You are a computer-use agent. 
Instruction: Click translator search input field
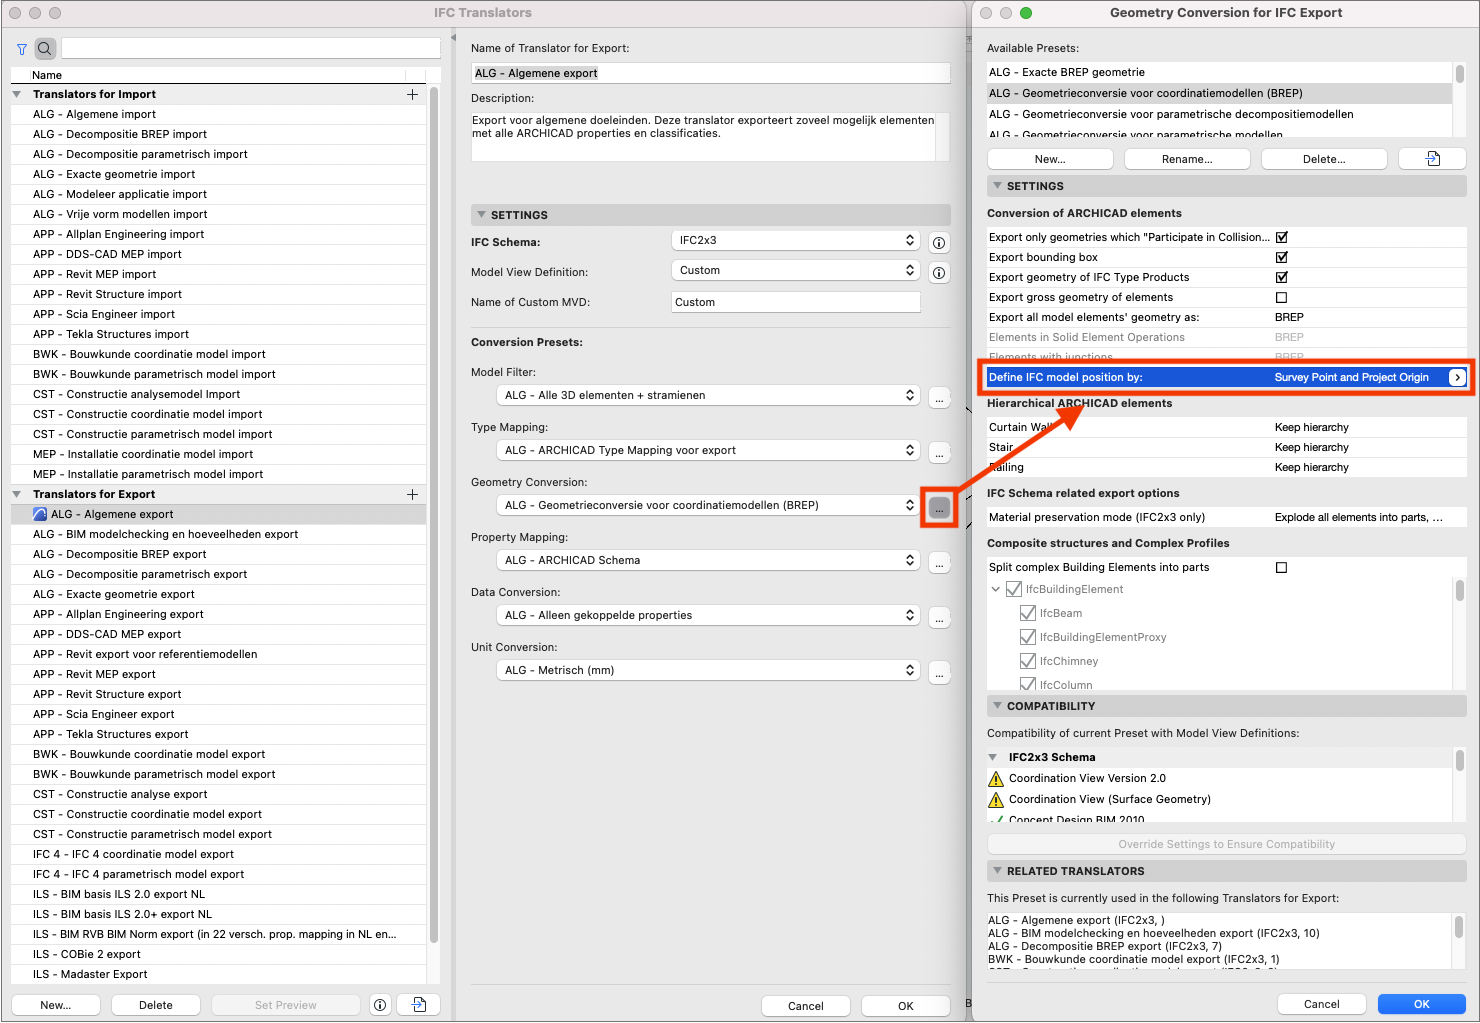pyautogui.click(x=251, y=48)
